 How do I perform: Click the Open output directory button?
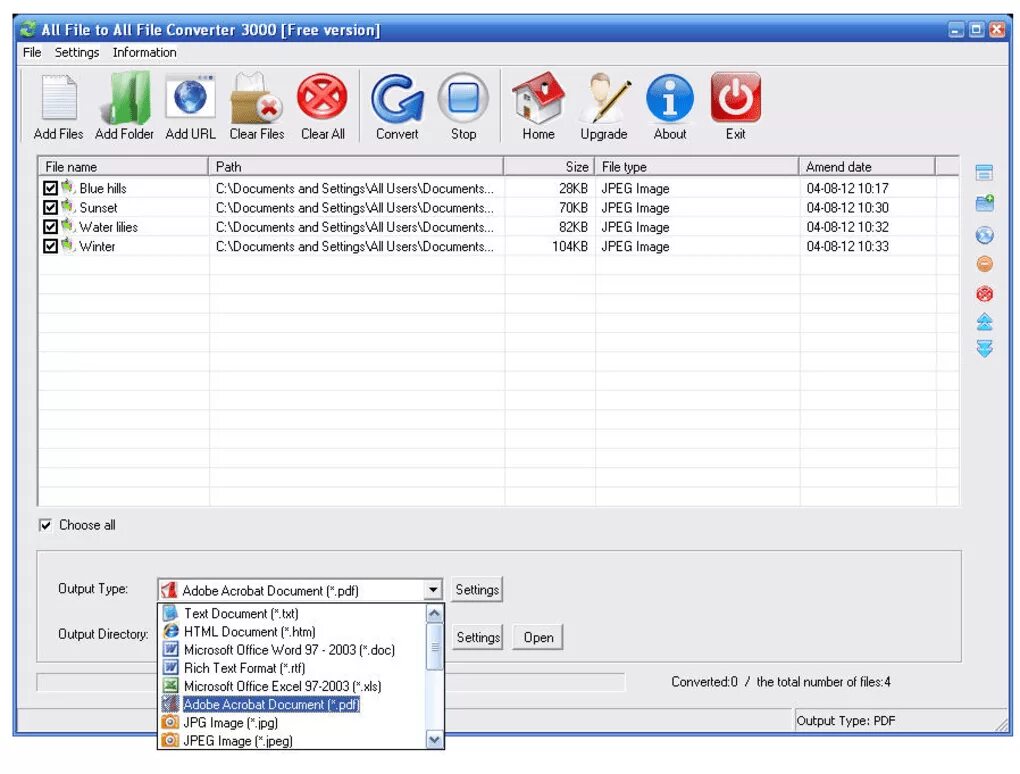(539, 637)
